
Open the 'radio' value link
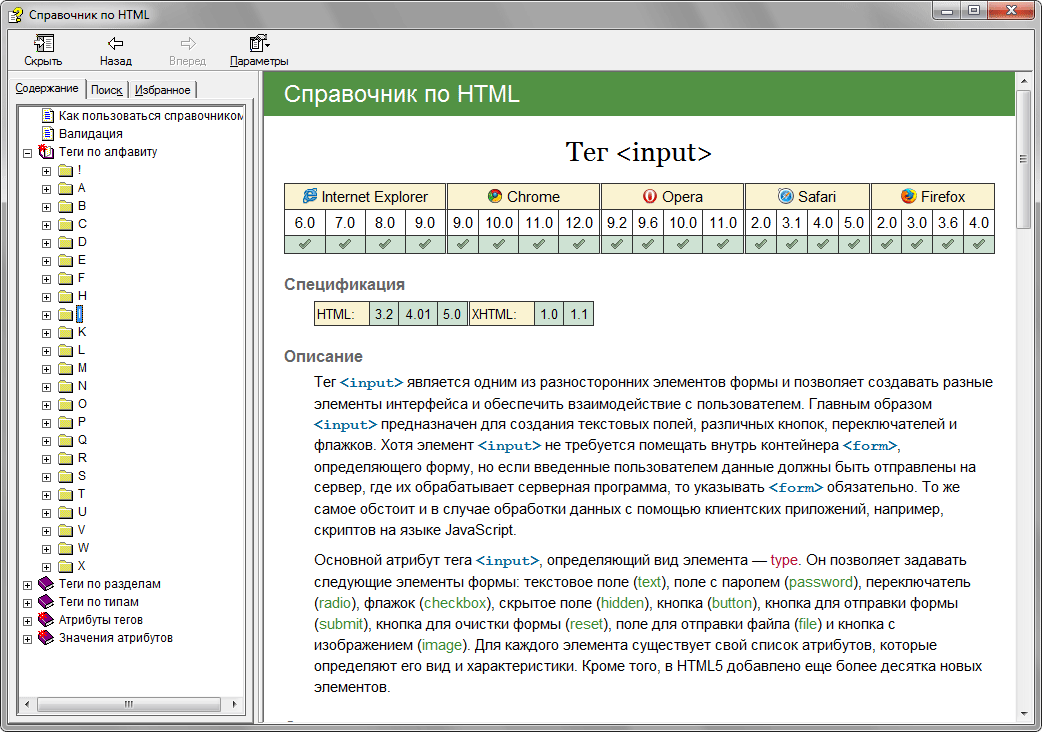tap(334, 603)
